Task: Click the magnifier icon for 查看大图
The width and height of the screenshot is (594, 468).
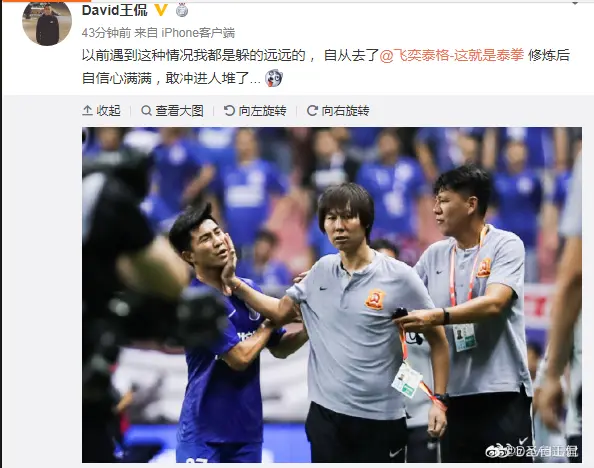Action: coord(146,111)
